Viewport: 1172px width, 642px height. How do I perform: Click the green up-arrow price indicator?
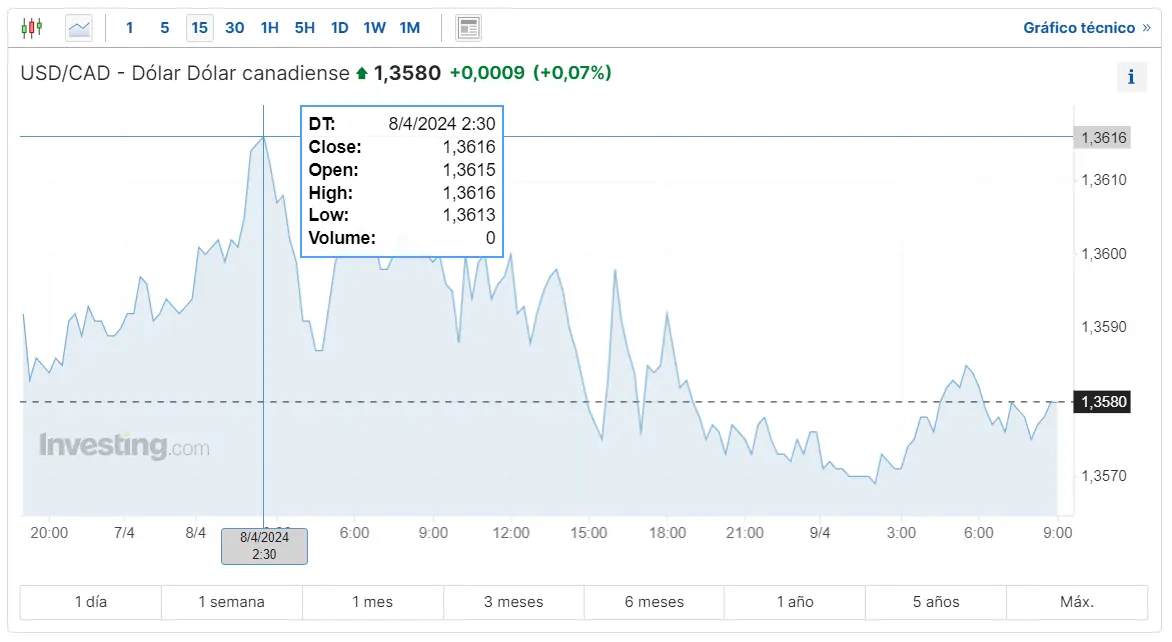[362, 73]
